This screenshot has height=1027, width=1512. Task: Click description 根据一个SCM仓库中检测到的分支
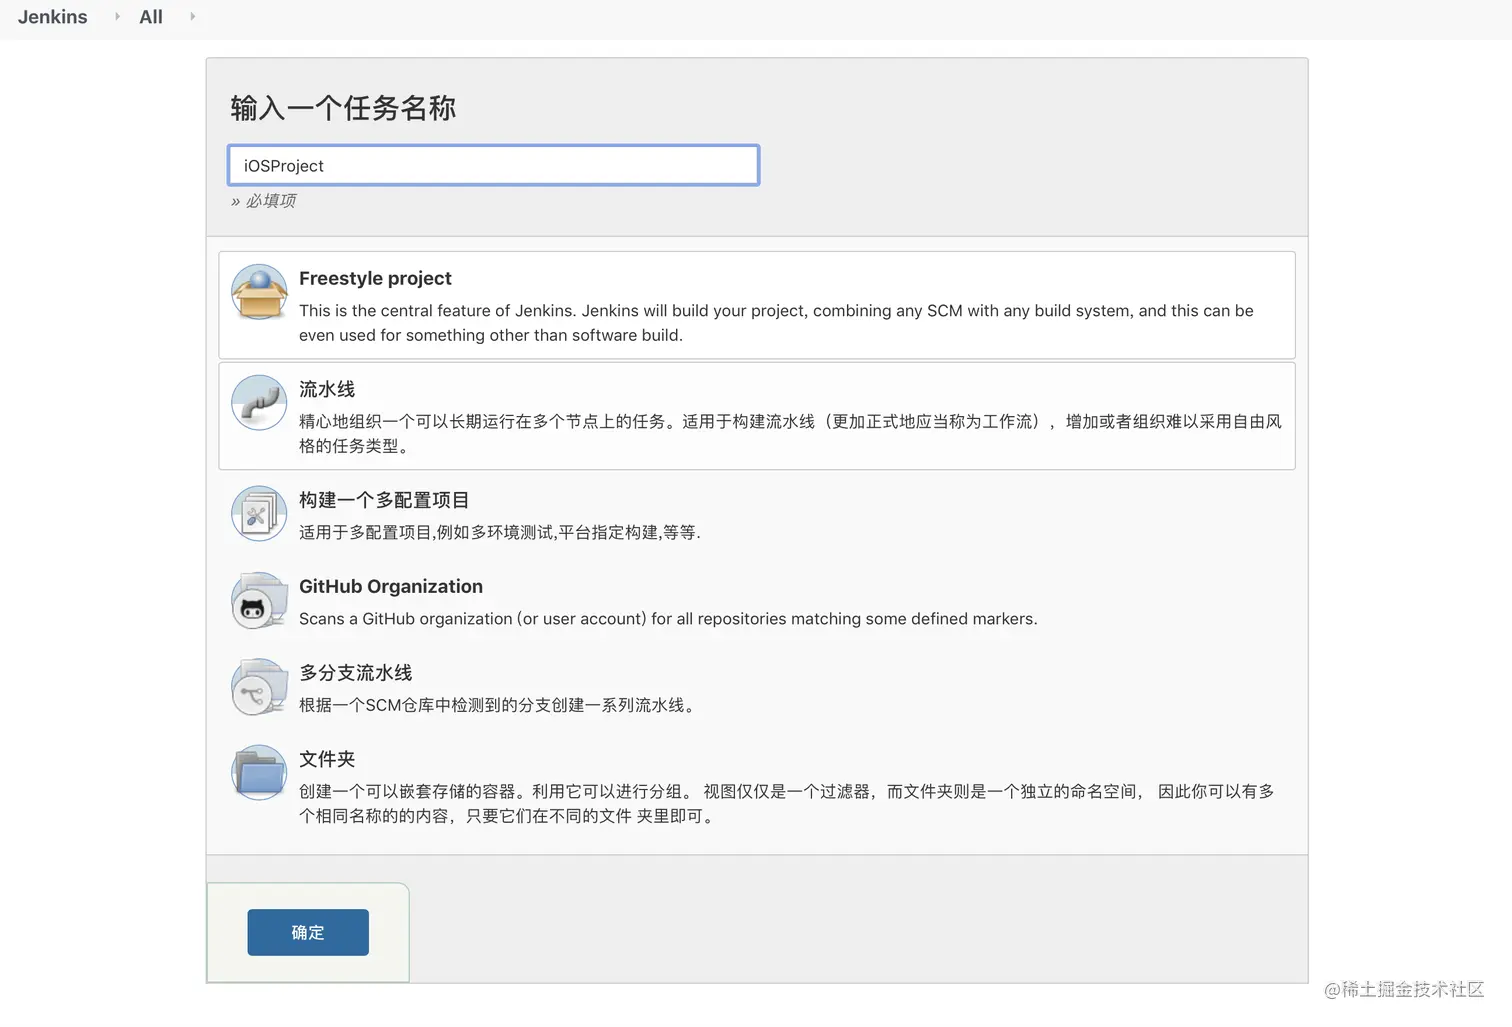point(497,705)
